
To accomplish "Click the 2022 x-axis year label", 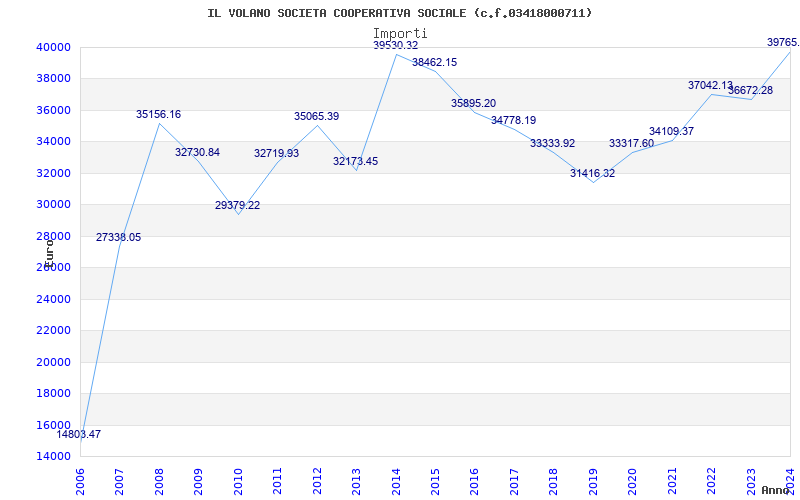I will tap(712, 482).
